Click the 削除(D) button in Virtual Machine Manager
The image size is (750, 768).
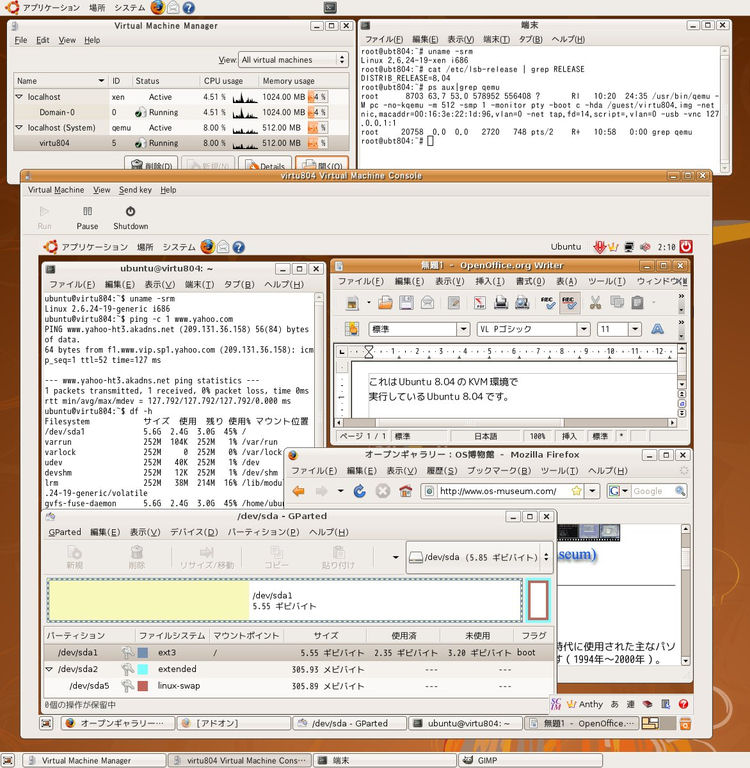click(x=151, y=166)
